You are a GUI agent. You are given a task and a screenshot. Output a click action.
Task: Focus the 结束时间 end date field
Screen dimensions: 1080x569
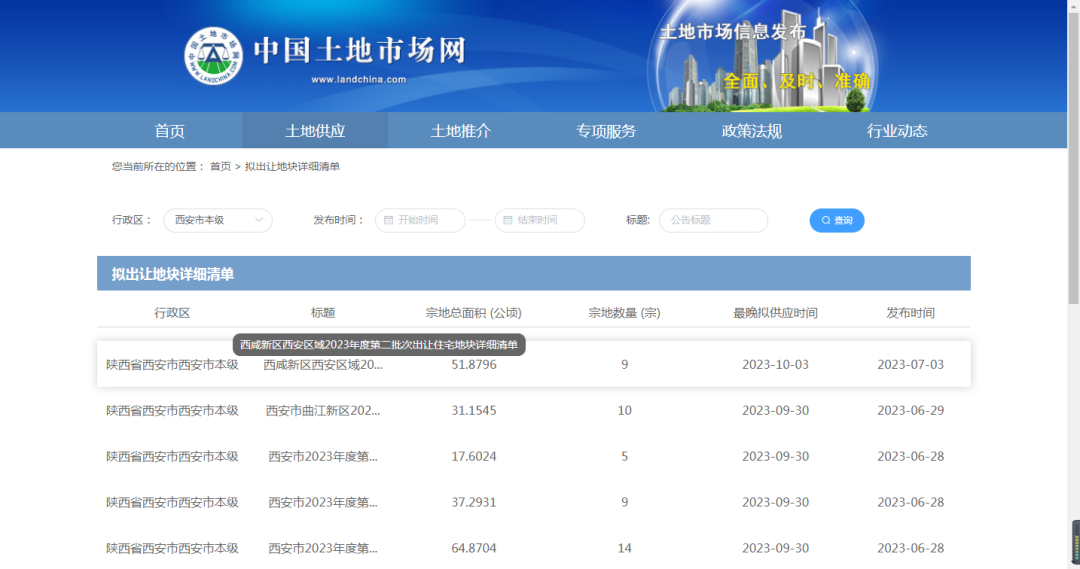click(x=540, y=220)
